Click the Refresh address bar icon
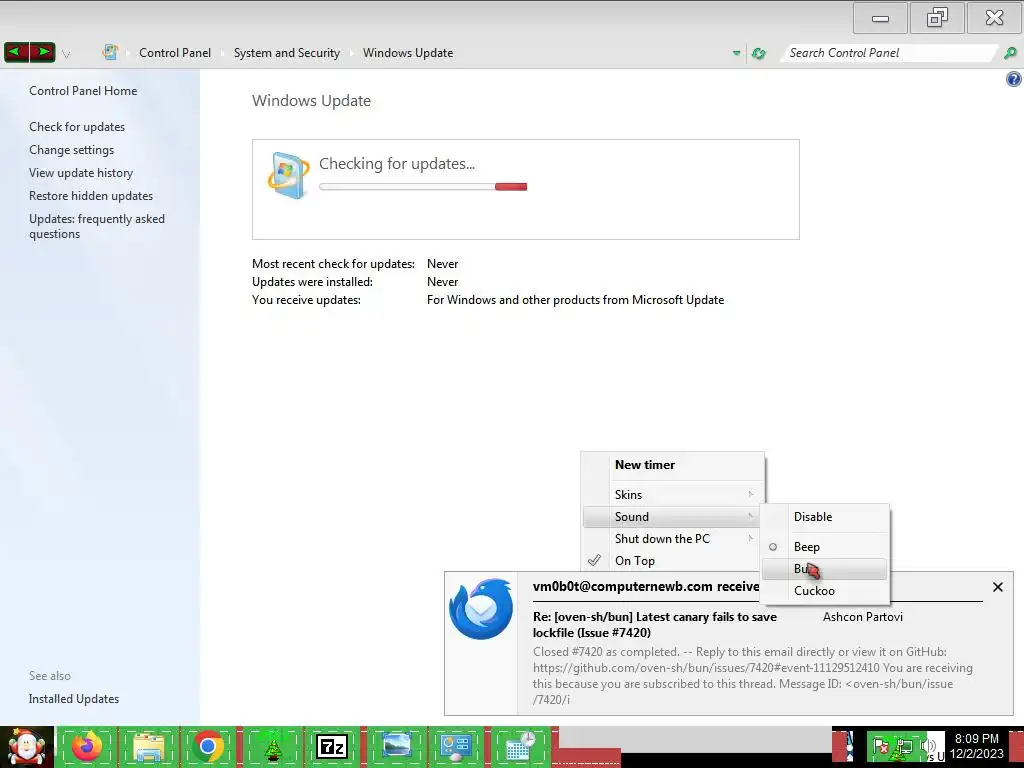1024x768 pixels. click(758, 53)
